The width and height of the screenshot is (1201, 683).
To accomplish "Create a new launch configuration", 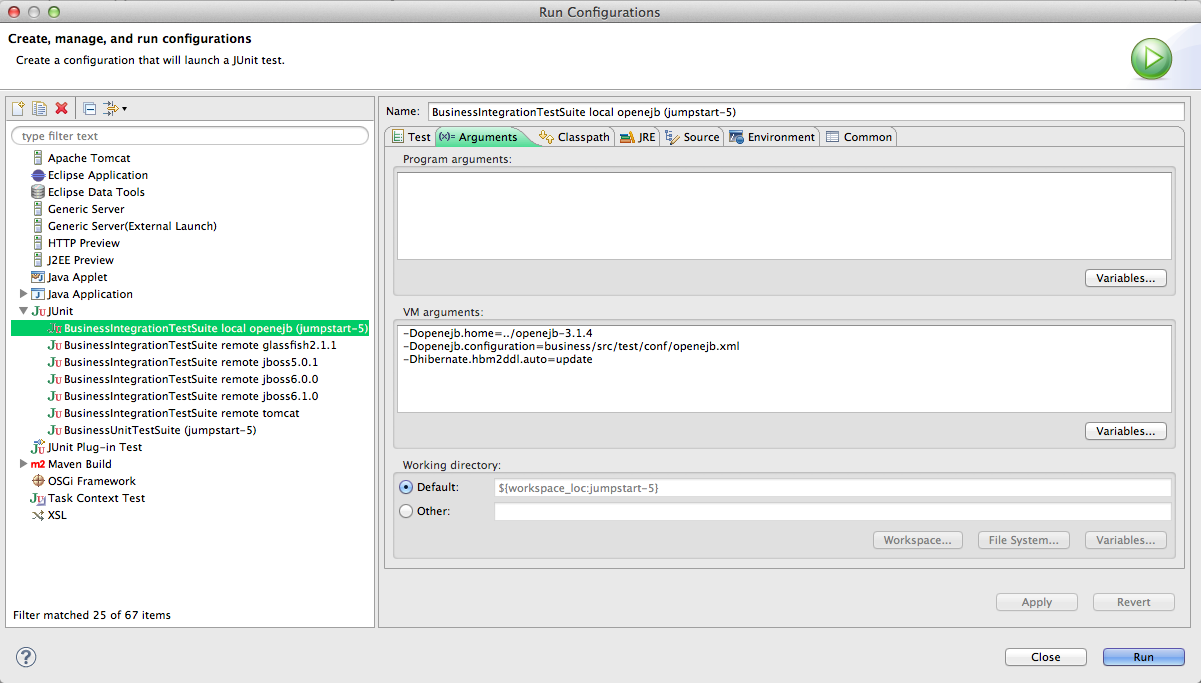I will tap(19, 108).
